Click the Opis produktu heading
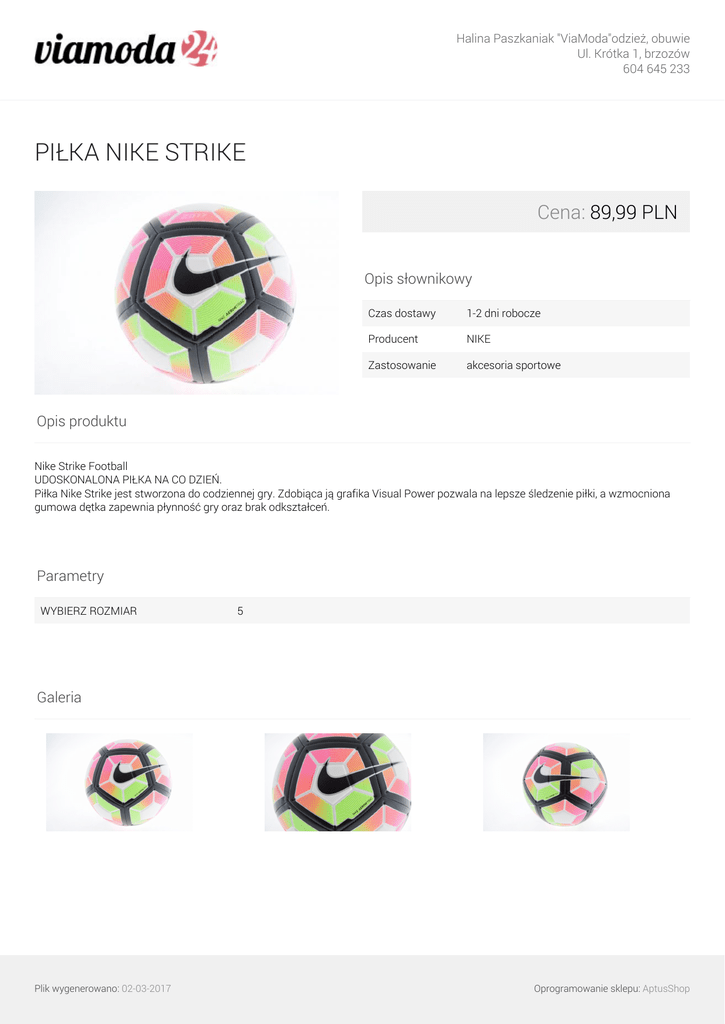The height and width of the screenshot is (1024, 725). pos(82,421)
